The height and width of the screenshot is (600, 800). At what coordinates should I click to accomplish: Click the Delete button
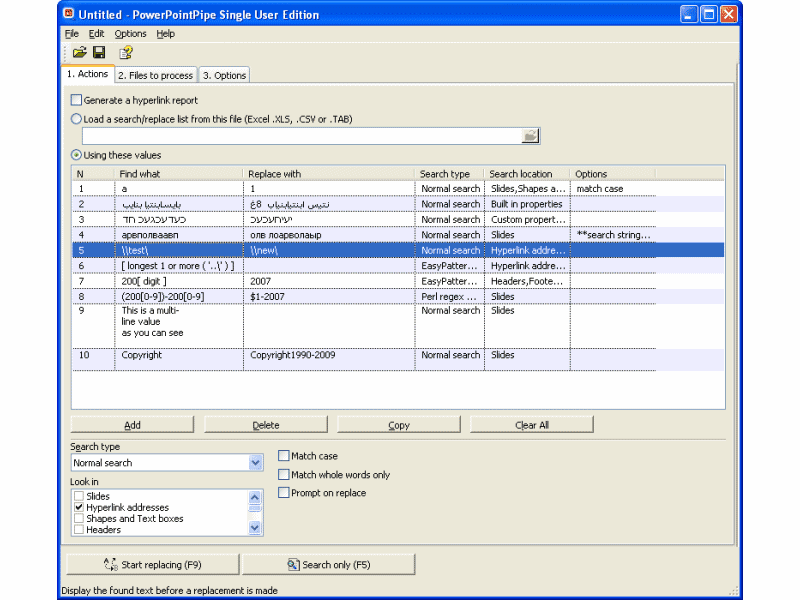[x=266, y=424]
